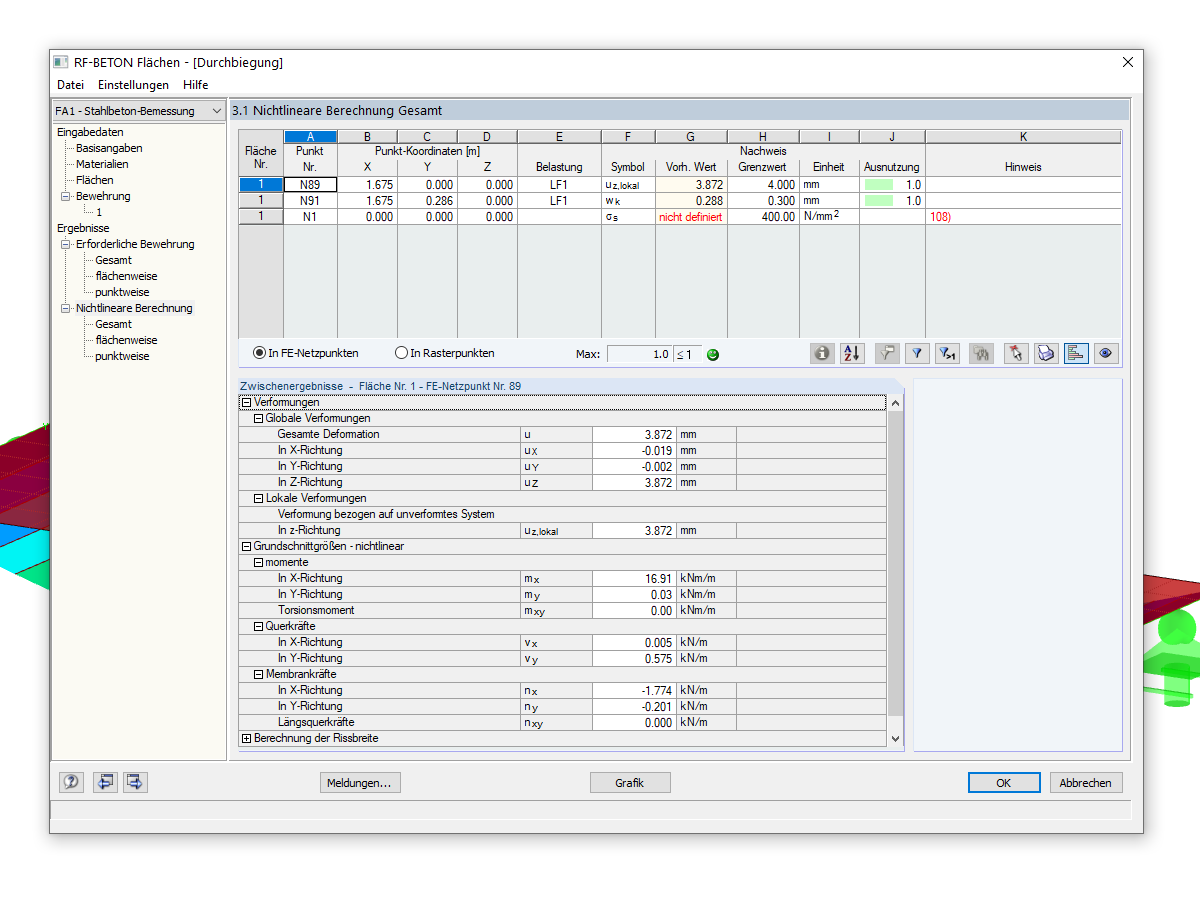Click the N91 point cell
1200x900 pixels.
[311, 201]
